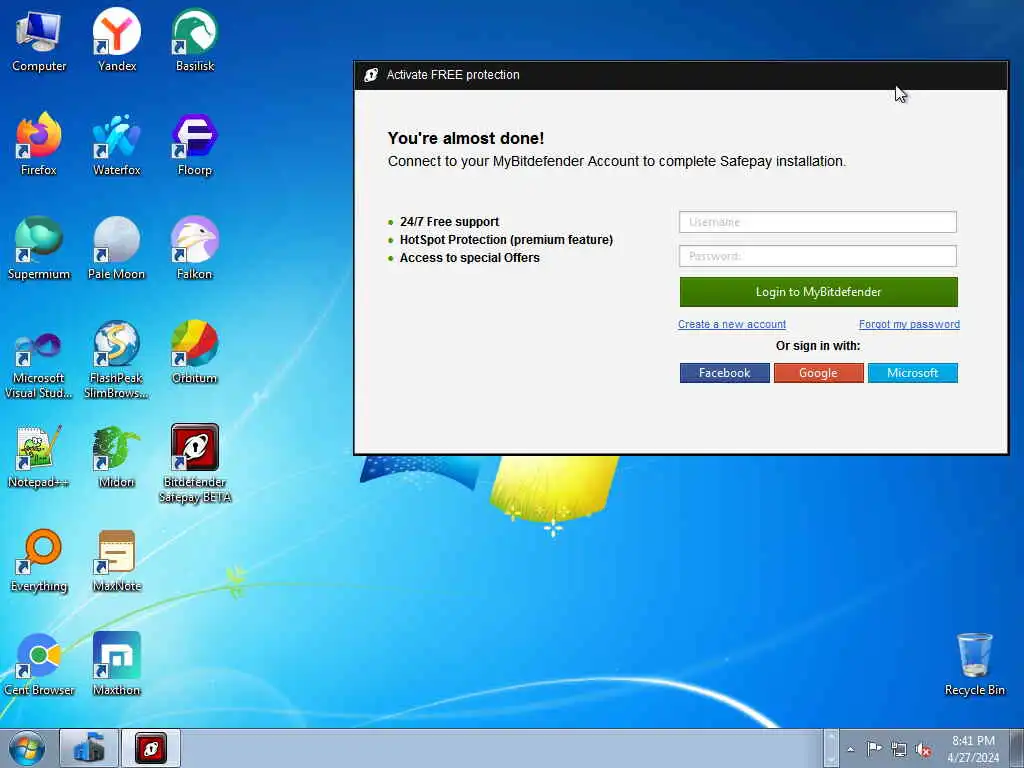Open the Create a new account link
This screenshot has height=768, width=1024.
(x=731, y=325)
